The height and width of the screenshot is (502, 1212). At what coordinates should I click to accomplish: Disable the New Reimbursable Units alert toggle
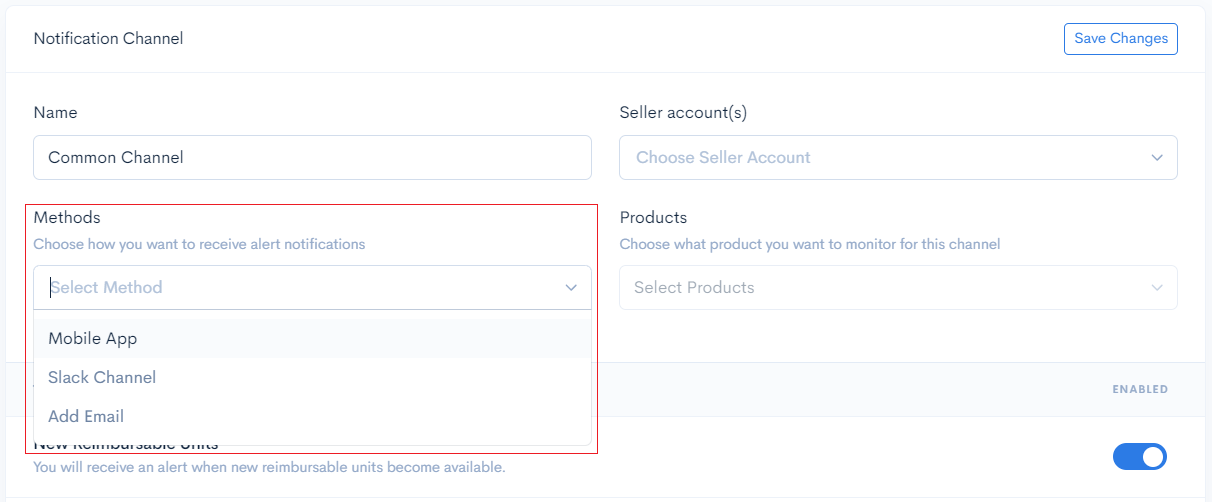point(1140,457)
